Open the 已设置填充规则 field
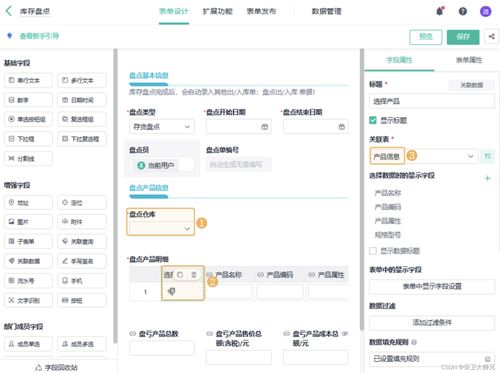Screen dimensions: 500x373 coord(432,359)
